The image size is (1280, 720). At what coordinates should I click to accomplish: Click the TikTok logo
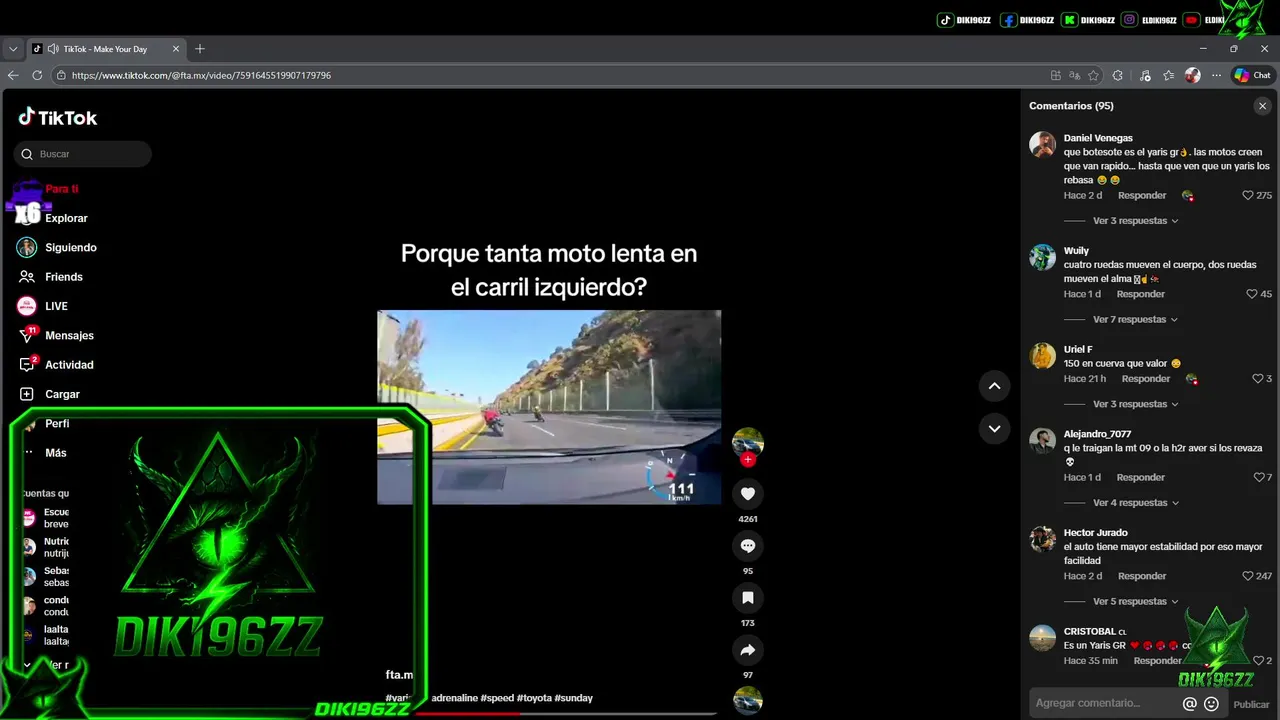point(57,117)
